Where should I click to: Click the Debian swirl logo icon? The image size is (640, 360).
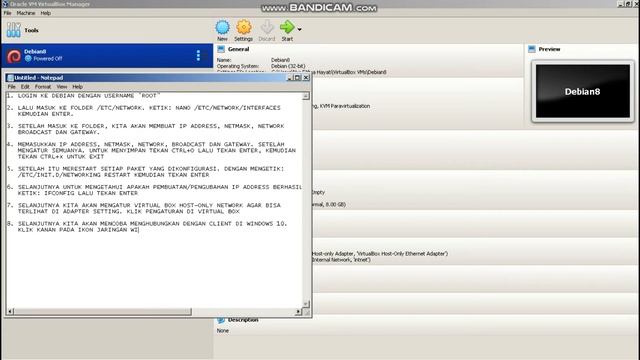pos(14,56)
